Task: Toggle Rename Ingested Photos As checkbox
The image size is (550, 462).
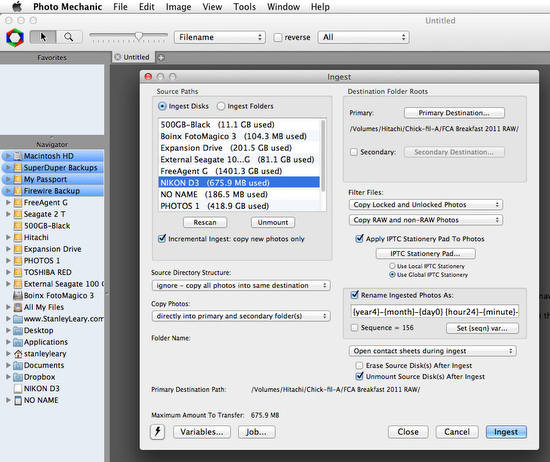Action: click(355, 295)
